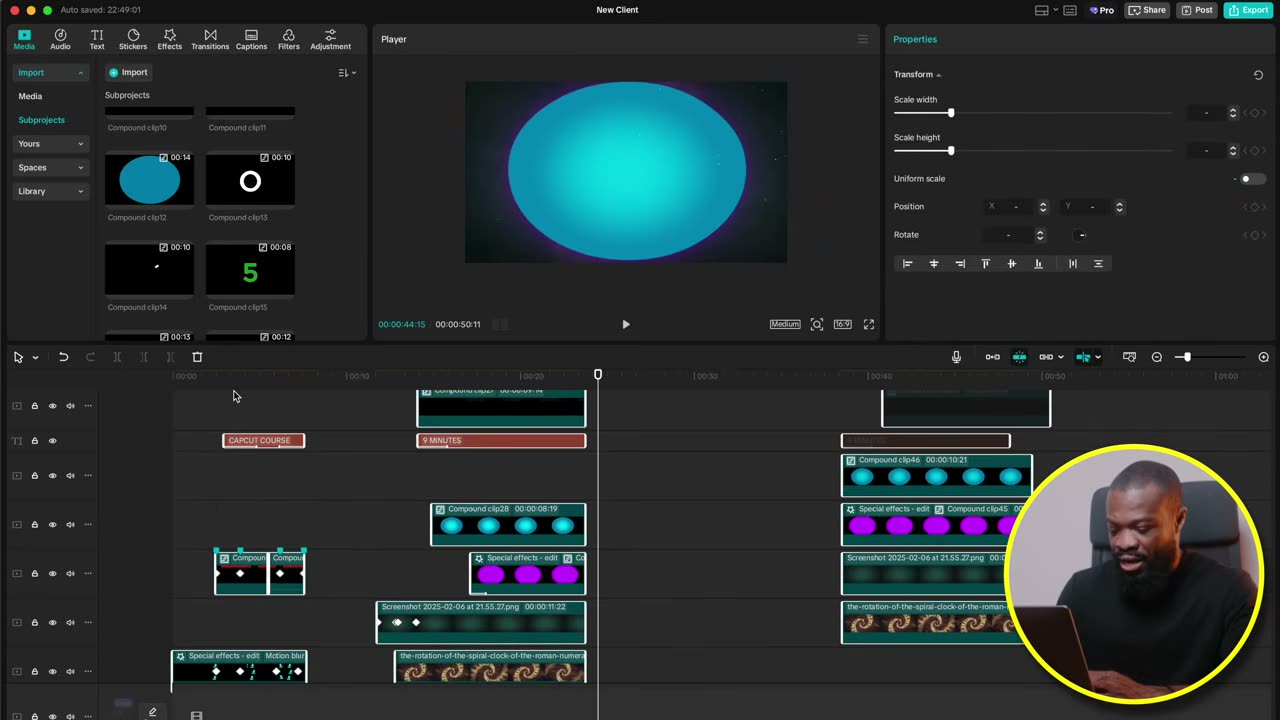The image size is (1280, 720).
Task: Toggle the main track magnet icon
Action: pyautogui.click(x=992, y=357)
